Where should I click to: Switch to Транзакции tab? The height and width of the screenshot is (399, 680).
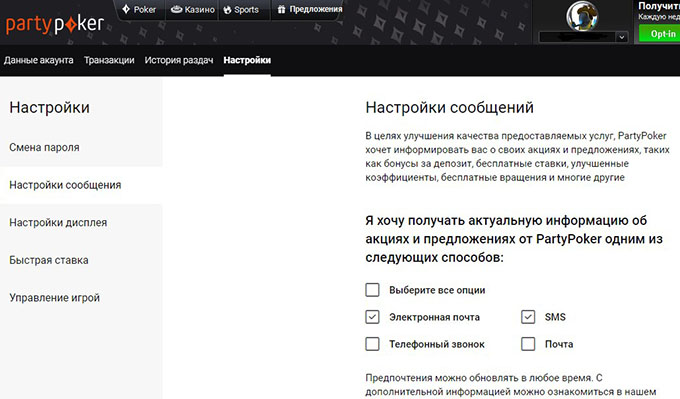109,60
